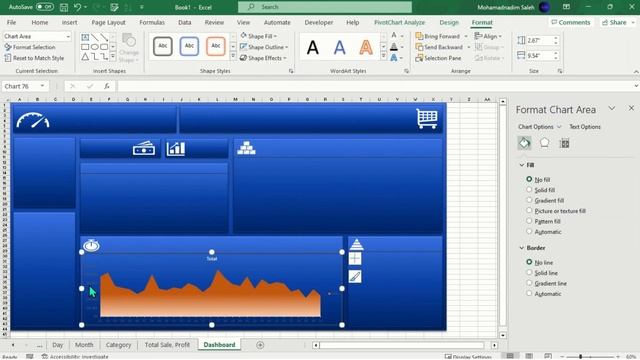This screenshot has width=640, height=360.
Task: Increase shape height with spinner arrow
Action: 556,38
